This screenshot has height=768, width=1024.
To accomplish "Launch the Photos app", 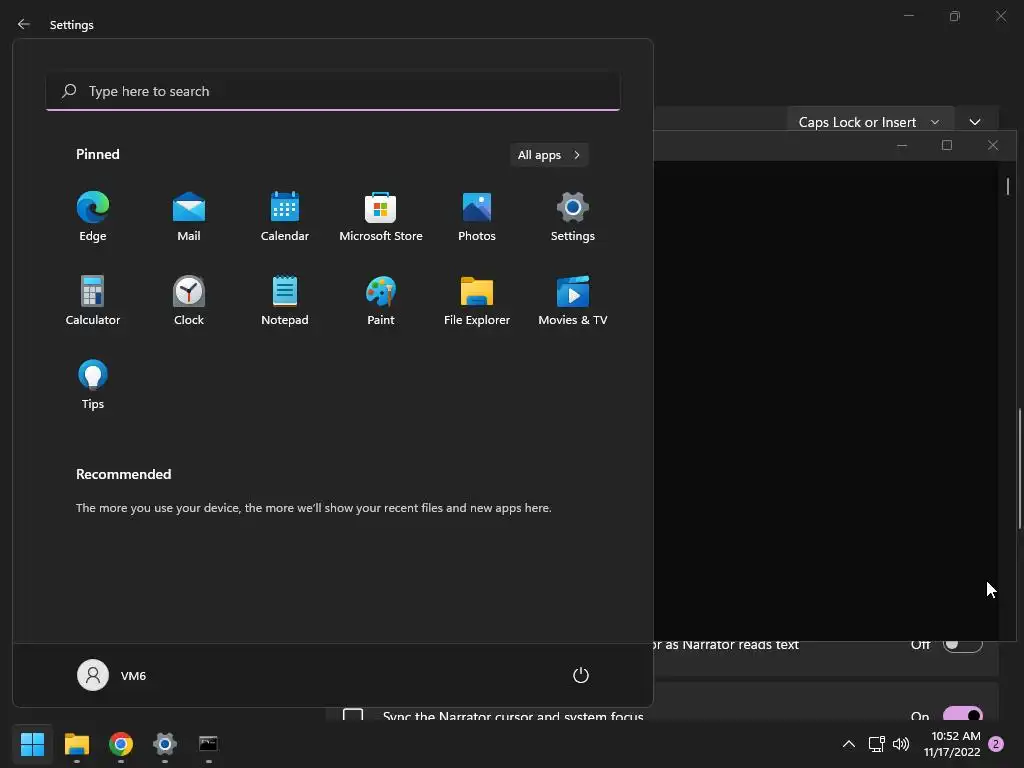I will 477,217.
